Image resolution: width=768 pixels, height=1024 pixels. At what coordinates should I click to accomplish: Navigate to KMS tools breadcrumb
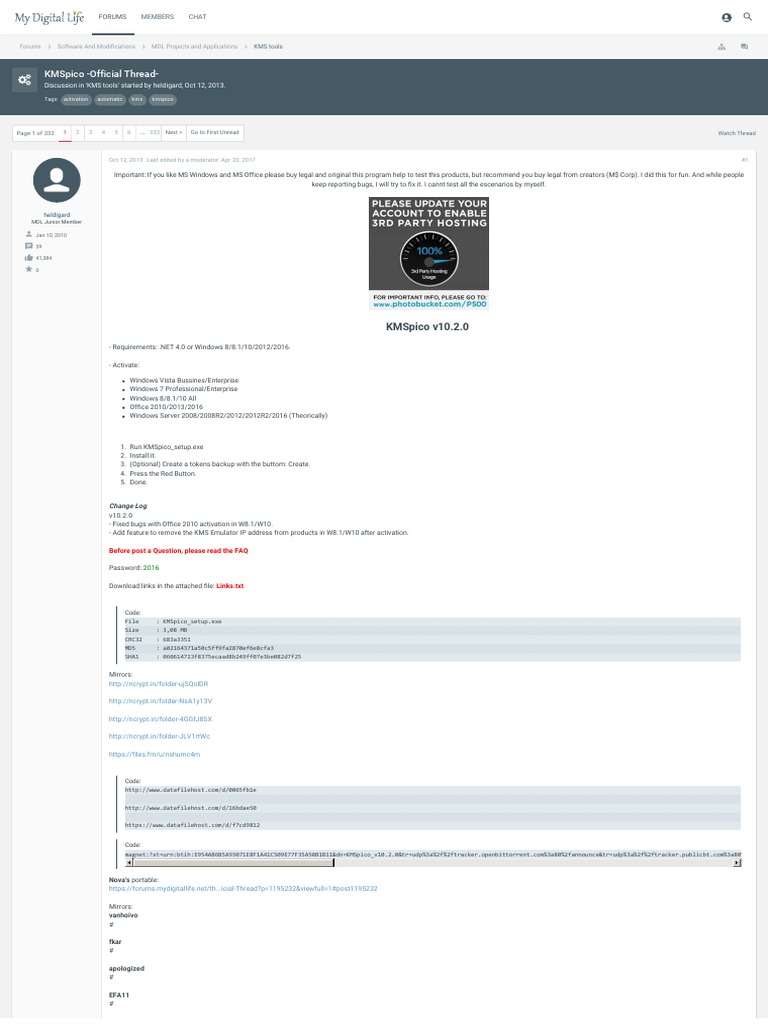point(268,46)
